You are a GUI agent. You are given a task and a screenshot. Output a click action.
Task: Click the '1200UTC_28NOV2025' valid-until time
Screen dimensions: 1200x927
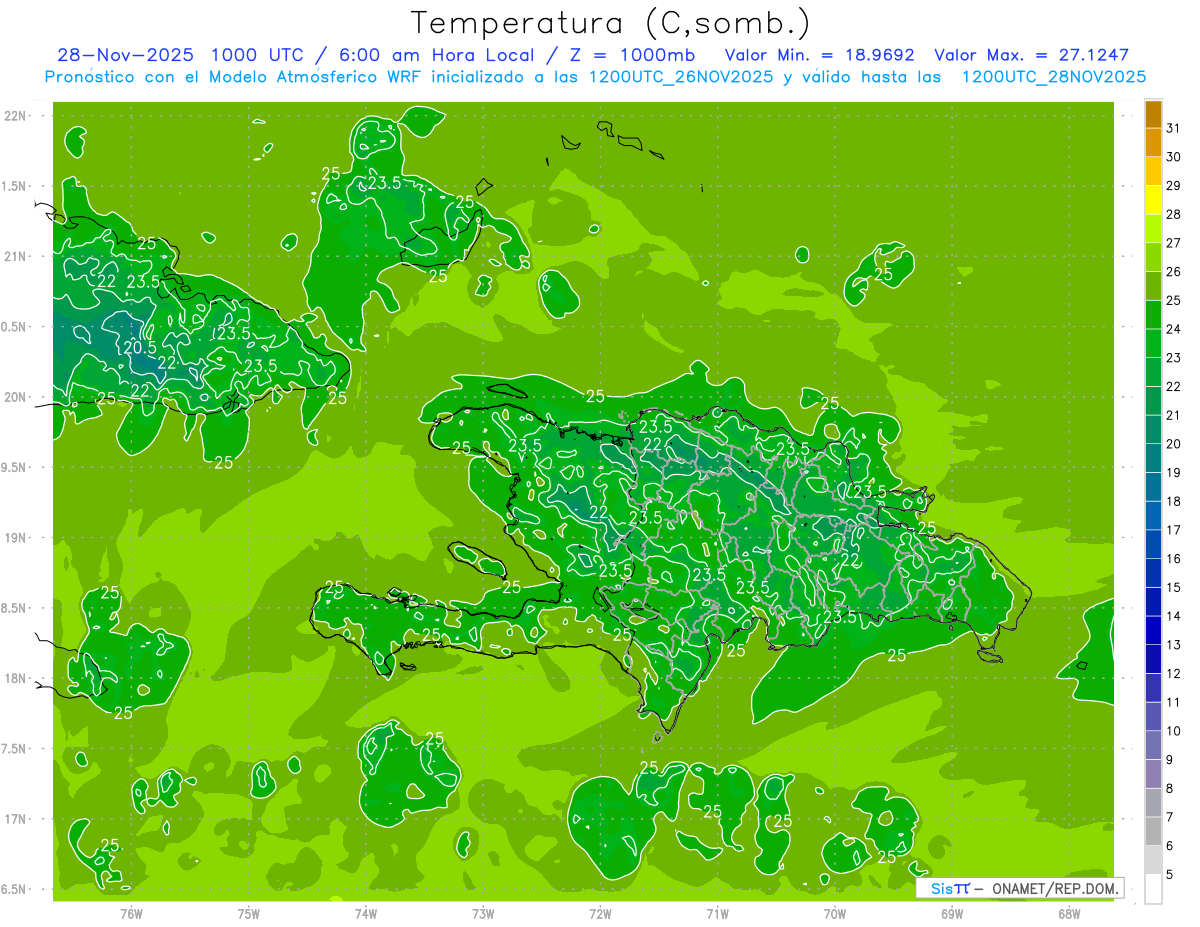click(x=1053, y=76)
